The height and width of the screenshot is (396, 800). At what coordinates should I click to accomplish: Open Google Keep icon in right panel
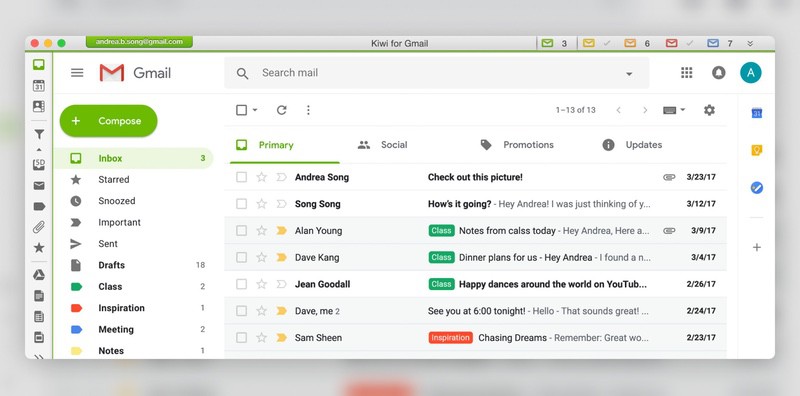(757, 150)
